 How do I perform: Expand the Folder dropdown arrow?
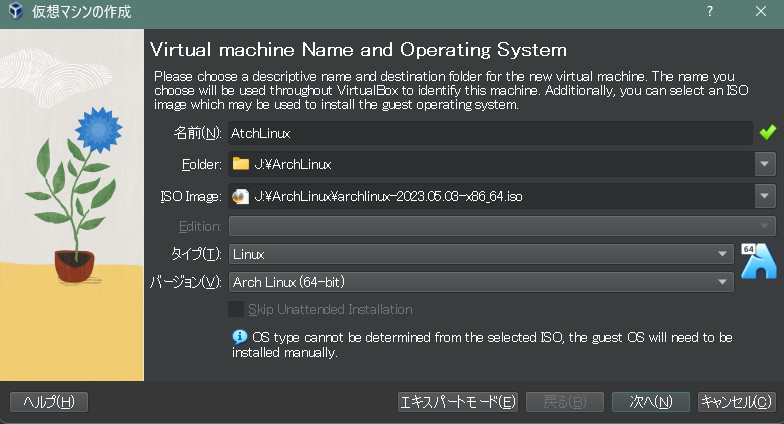click(764, 164)
